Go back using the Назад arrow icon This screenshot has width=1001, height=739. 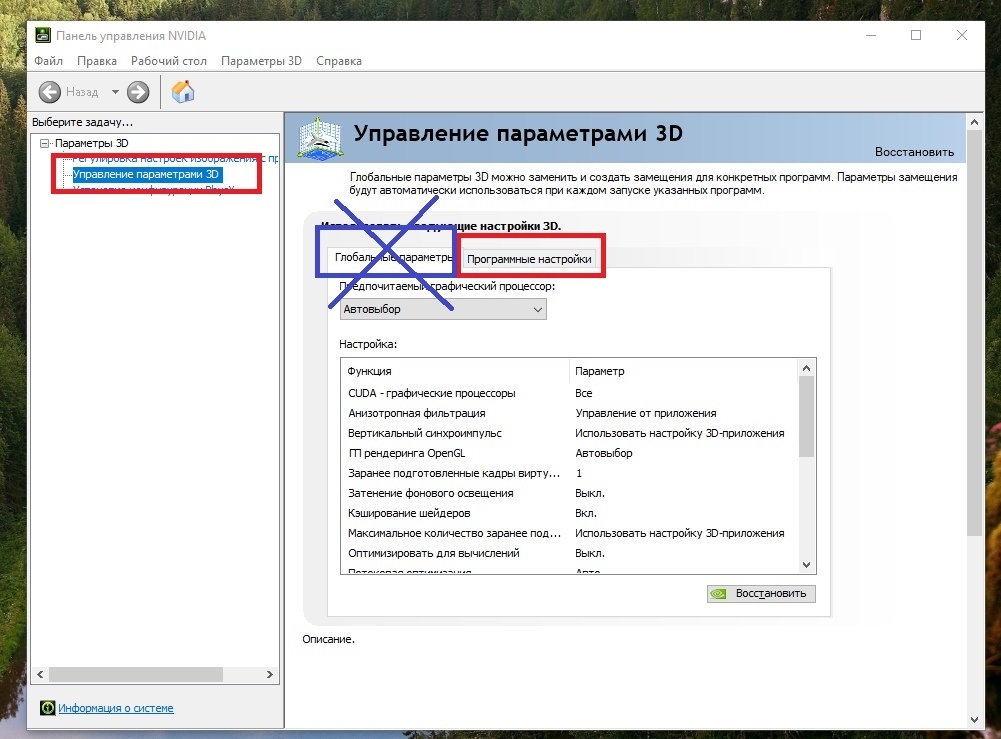click(50, 92)
